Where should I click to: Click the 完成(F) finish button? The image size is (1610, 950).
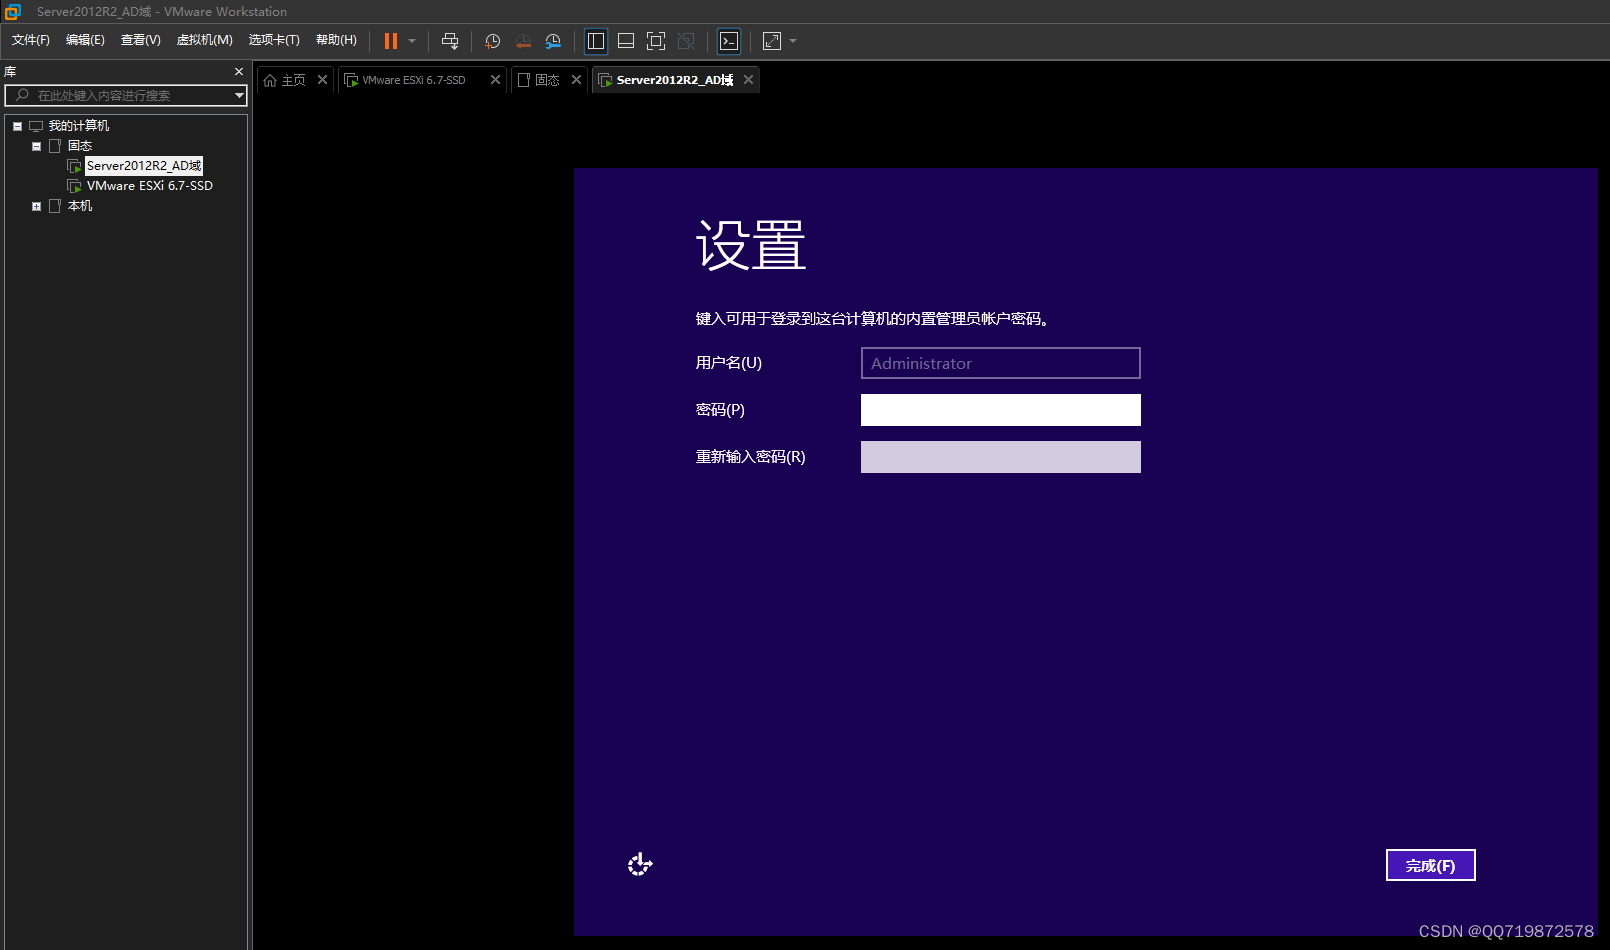pos(1431,865)
